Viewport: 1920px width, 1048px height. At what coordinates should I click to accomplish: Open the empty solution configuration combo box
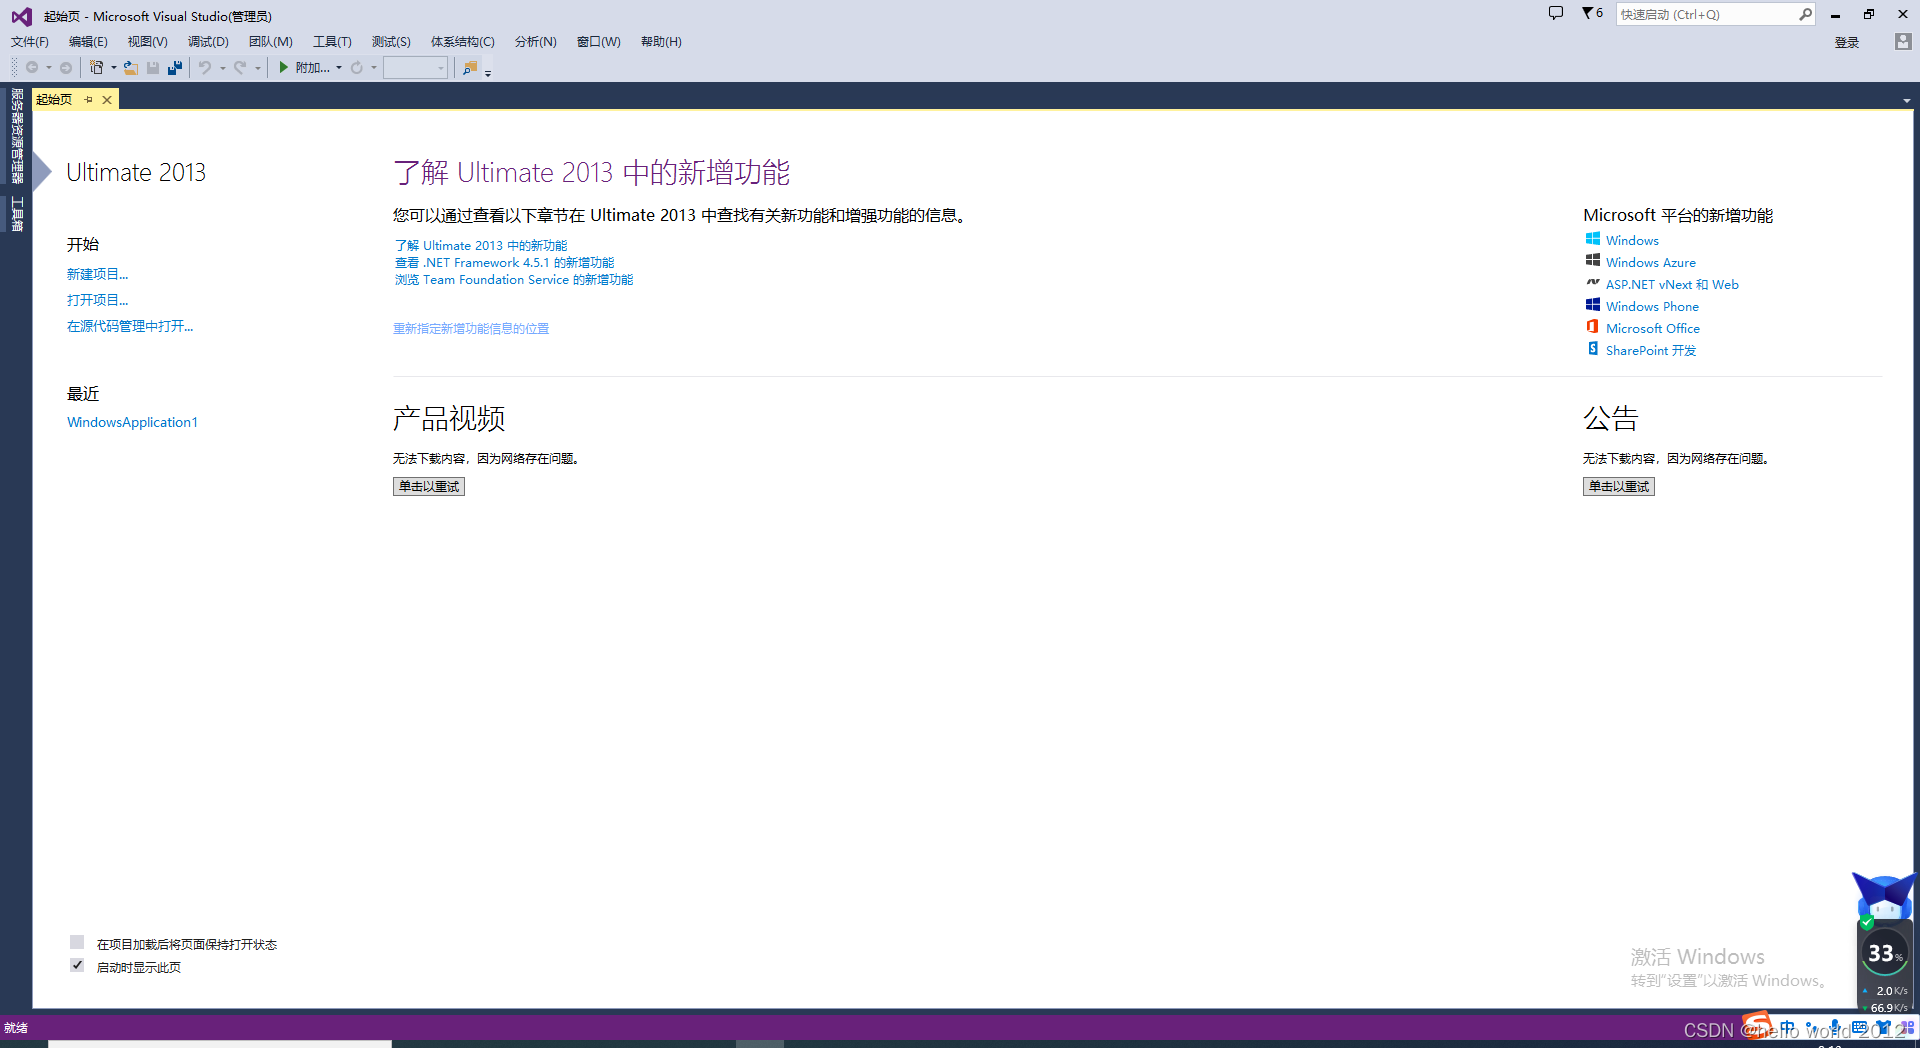click(415, 68)
